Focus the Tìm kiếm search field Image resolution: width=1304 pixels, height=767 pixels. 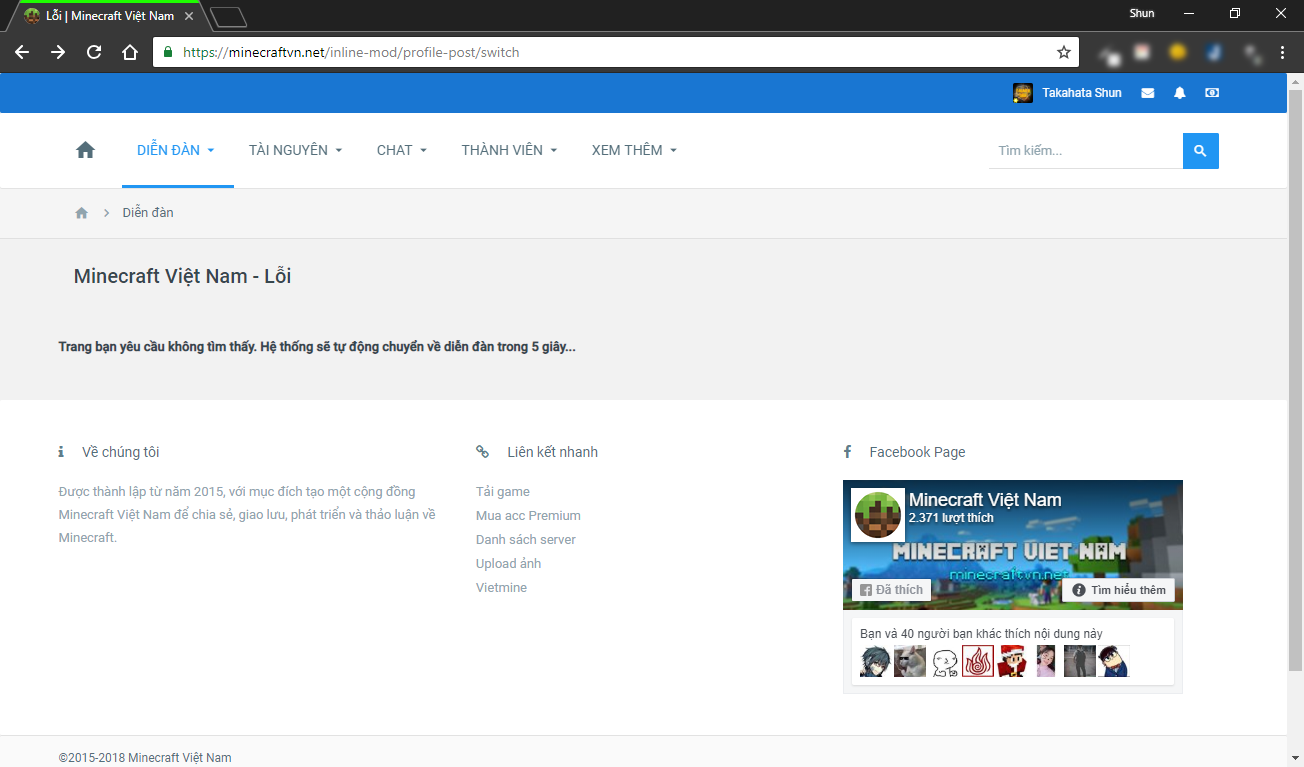coord(1086,151)
